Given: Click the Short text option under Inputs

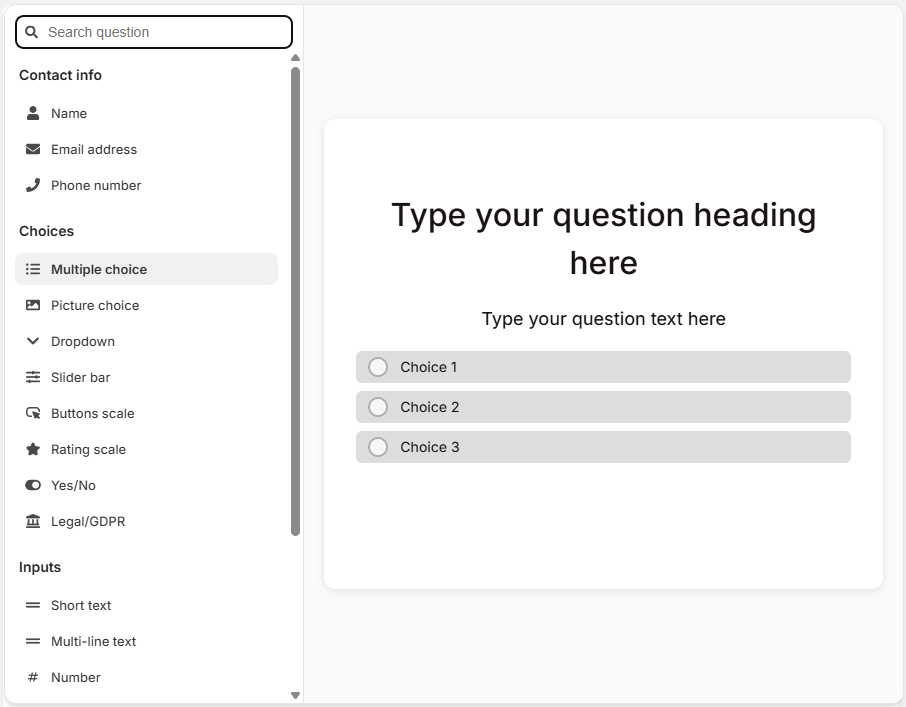Looking at the screenshot, I should (x=81, y=605).
